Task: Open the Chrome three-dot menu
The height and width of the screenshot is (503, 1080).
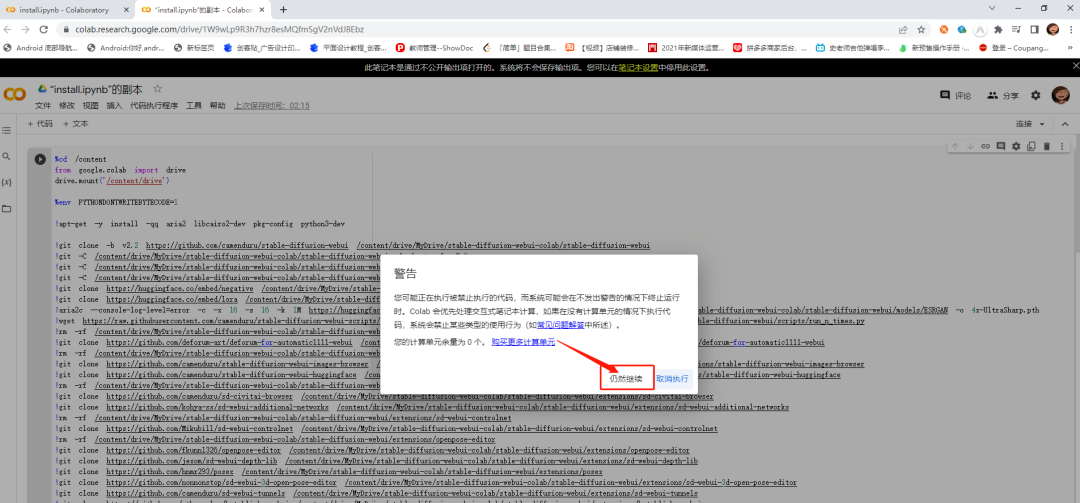Action: 1070,30
